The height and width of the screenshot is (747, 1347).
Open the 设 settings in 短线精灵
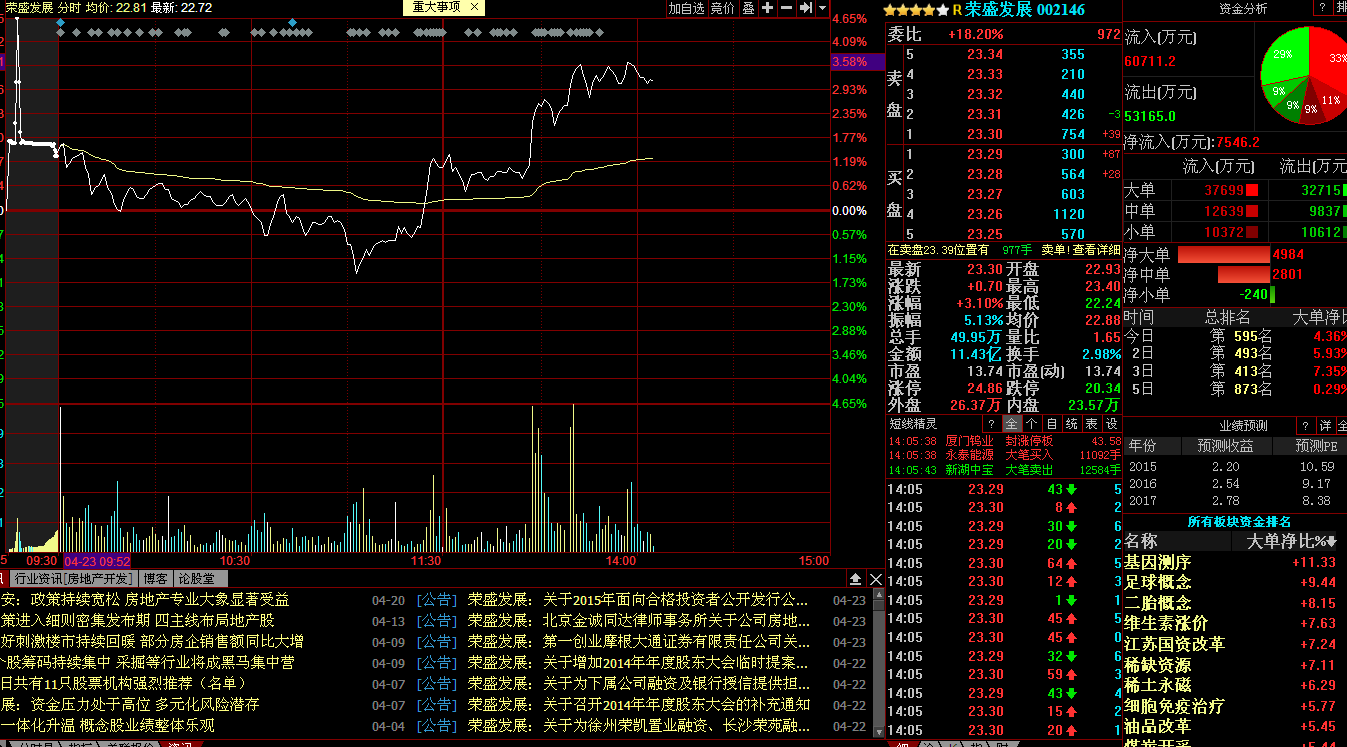pos(1111,424)
